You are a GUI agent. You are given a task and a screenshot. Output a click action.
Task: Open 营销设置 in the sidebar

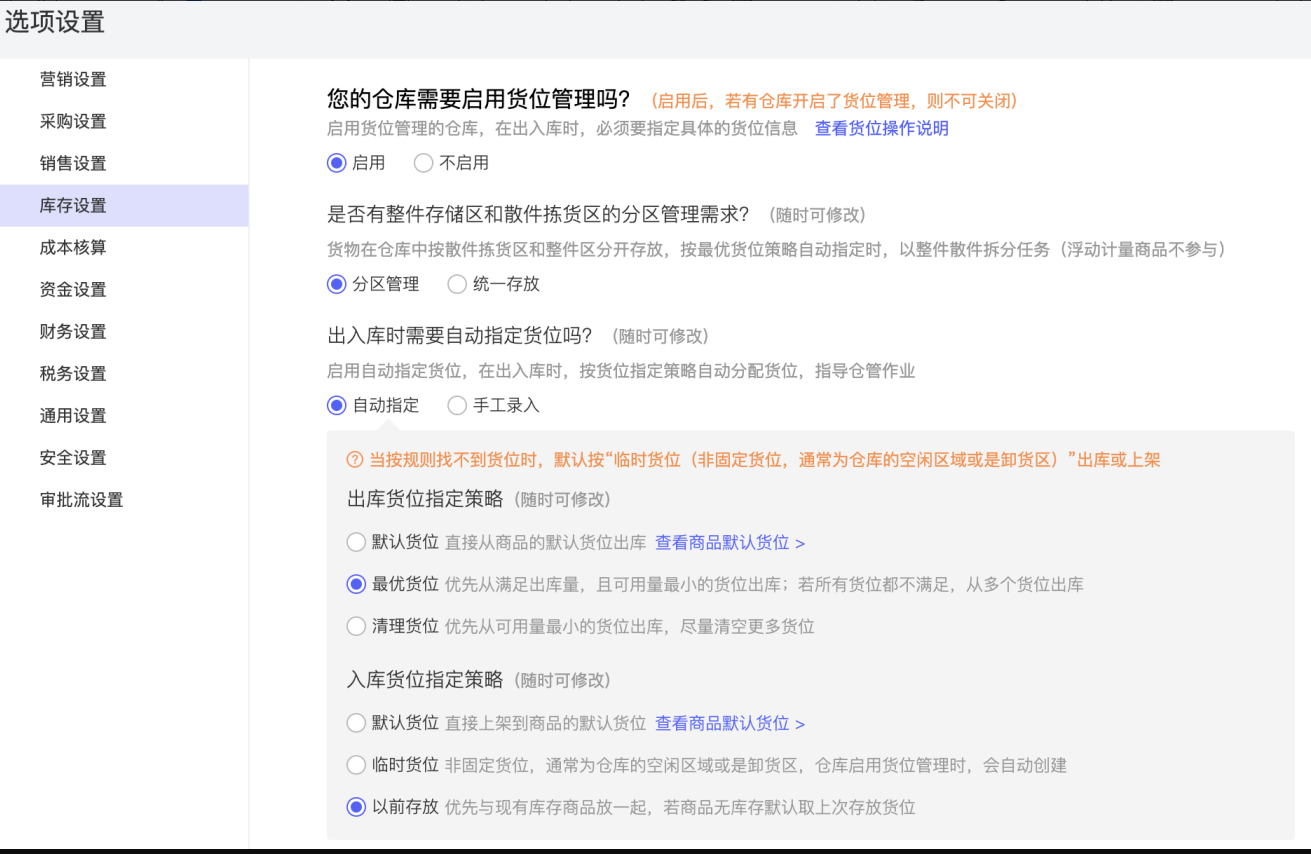pyautogui.click(x=73, y=79)
